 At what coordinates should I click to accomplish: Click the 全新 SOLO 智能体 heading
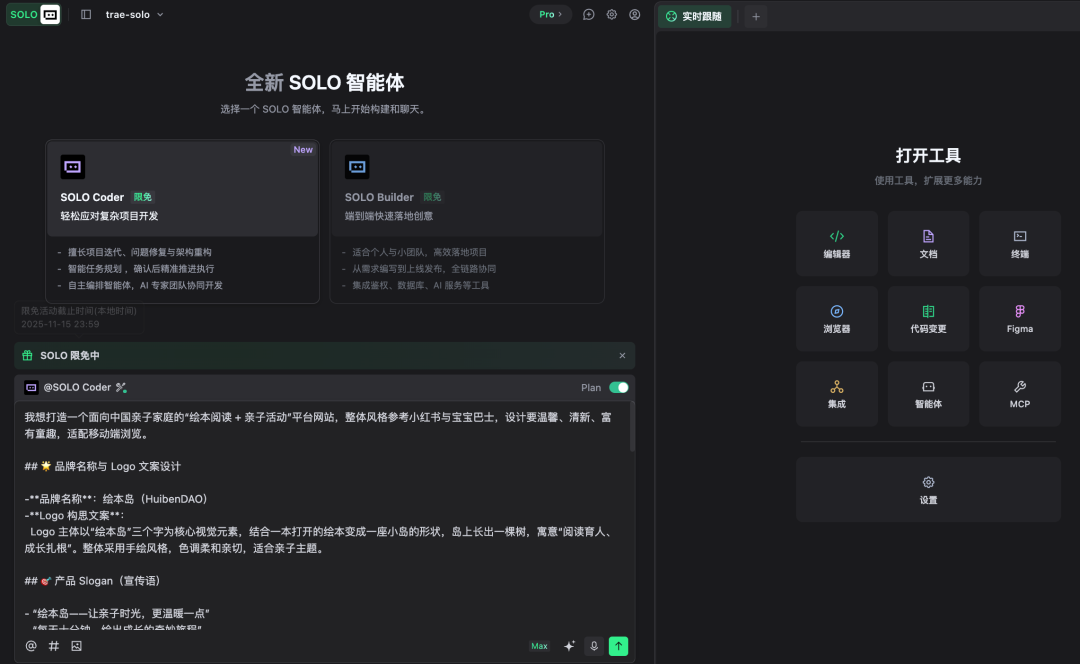[x=324, y=83]
